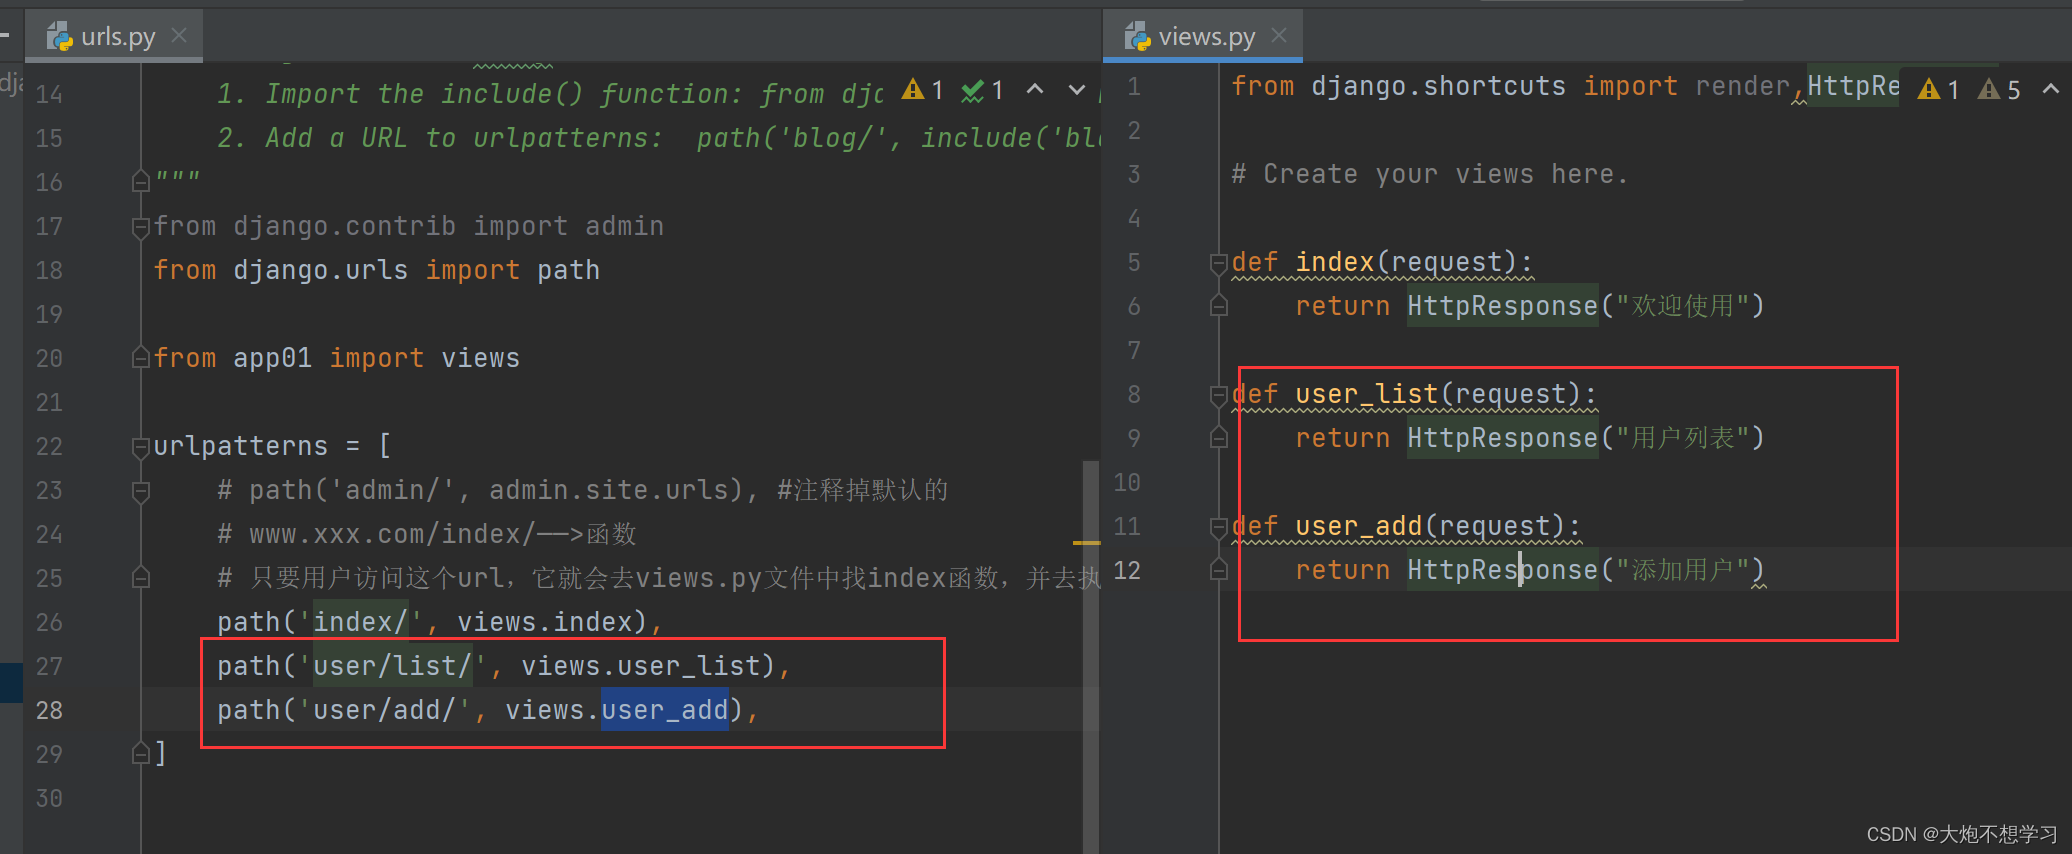2072x854 pixels.
Task: Click "欢迎使用" string in views.py
Action: pyautogui.click(x=1683, y=306)
